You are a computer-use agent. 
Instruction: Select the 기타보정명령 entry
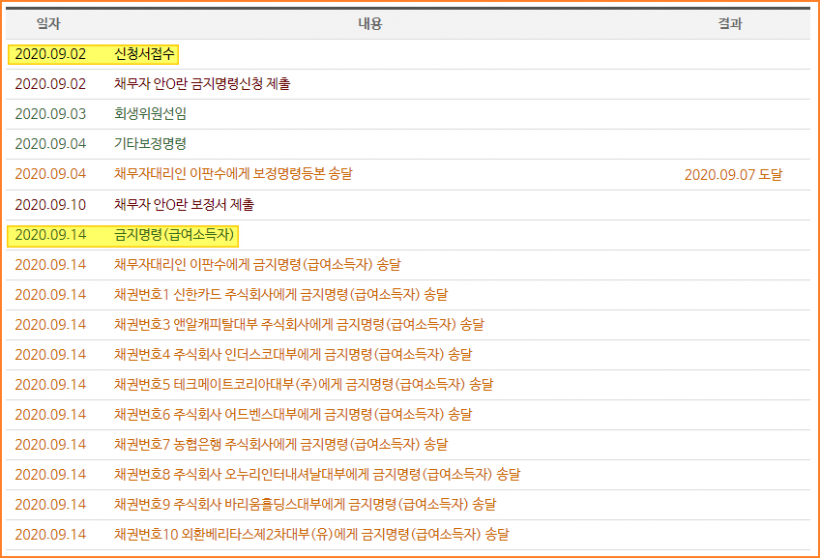(x=150, y=144)
